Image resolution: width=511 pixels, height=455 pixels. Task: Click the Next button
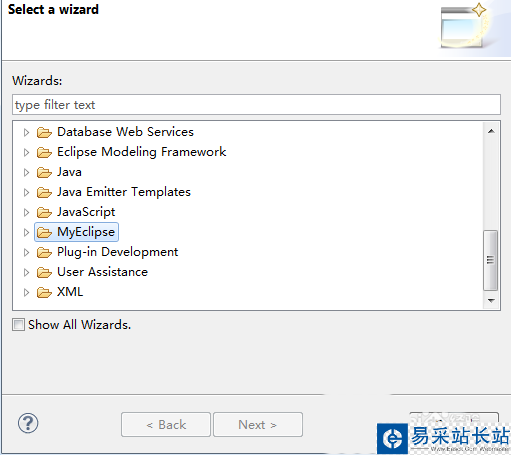coord(258,425)
